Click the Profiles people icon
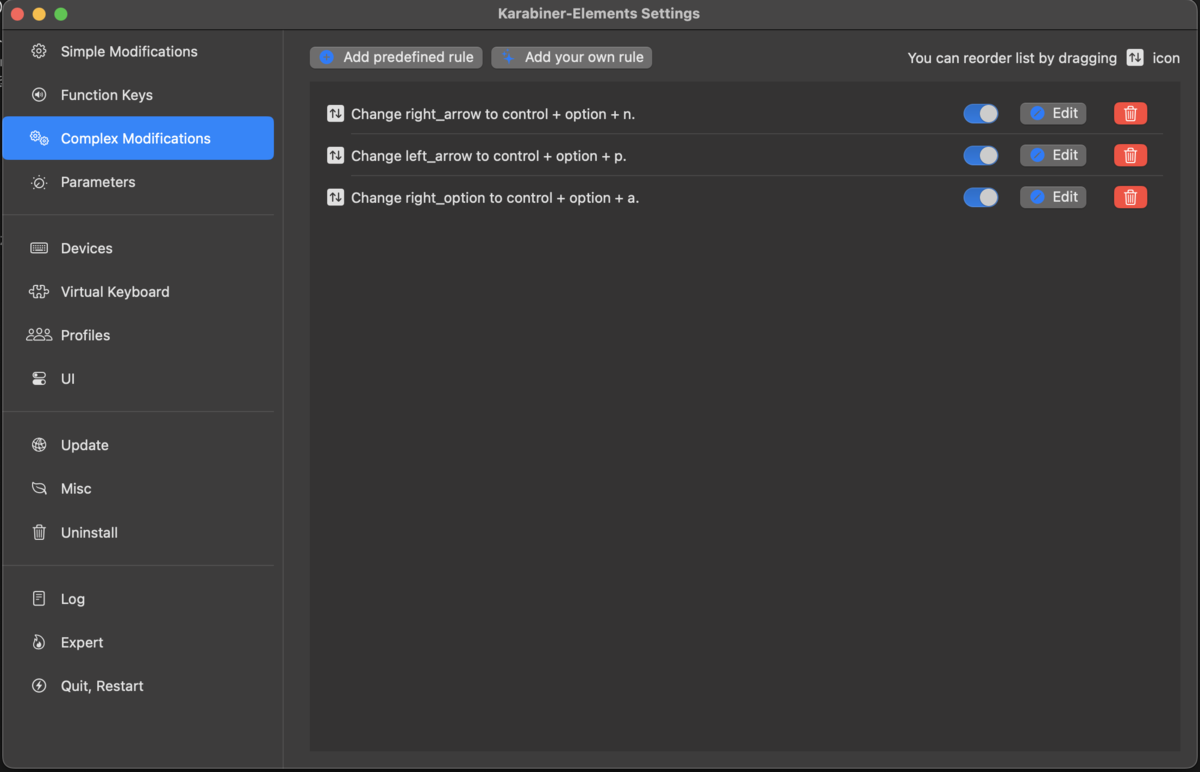 [39, 335]
